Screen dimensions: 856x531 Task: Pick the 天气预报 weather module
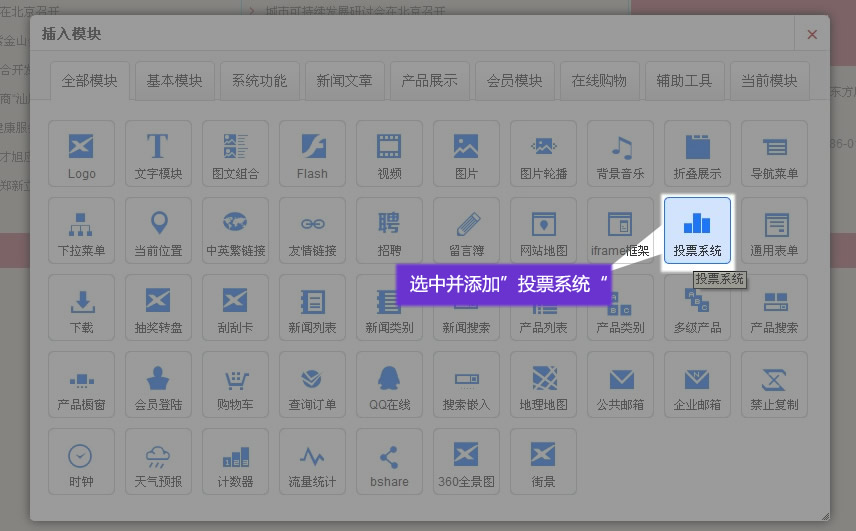point(158,462)
